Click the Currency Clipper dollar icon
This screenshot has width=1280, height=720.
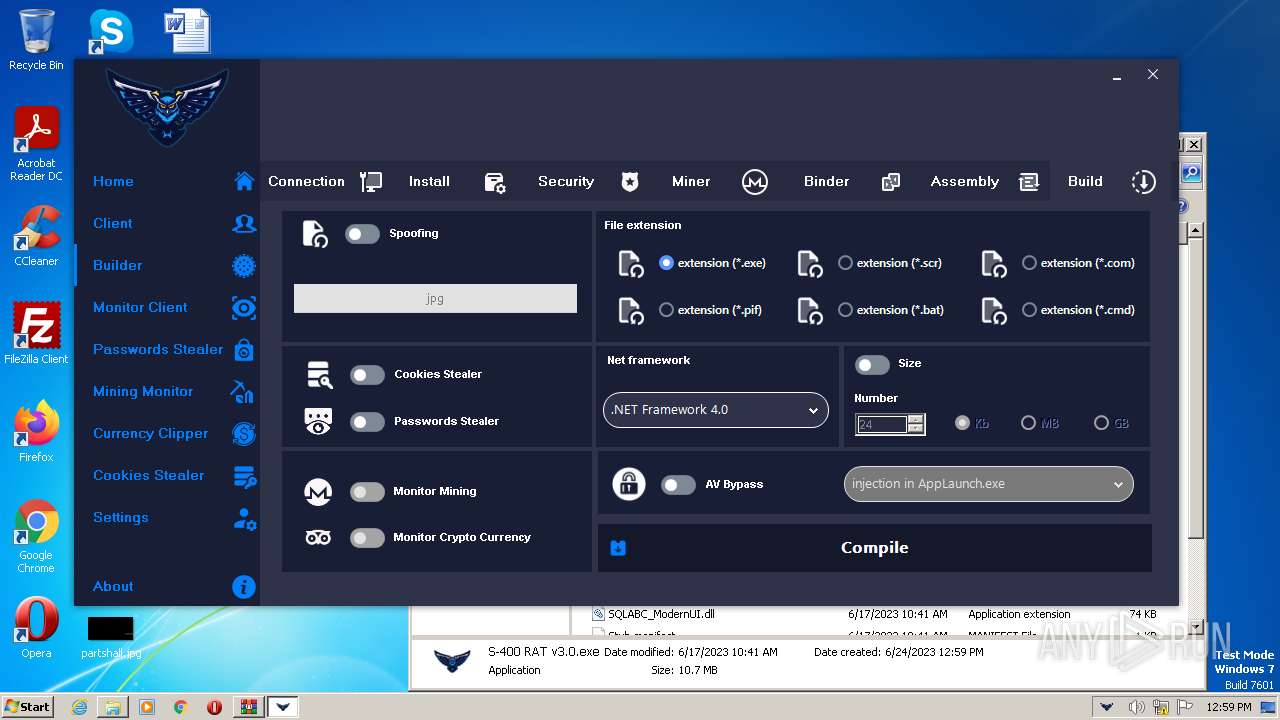click(244, 433)
